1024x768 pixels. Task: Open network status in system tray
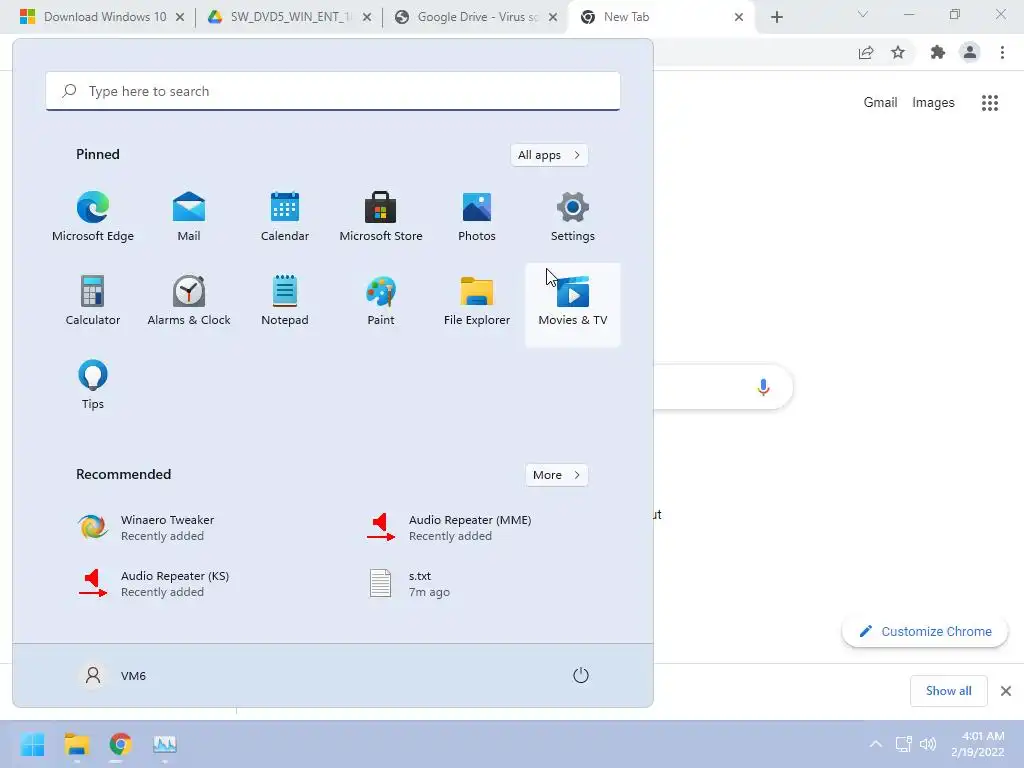point(904,744)
